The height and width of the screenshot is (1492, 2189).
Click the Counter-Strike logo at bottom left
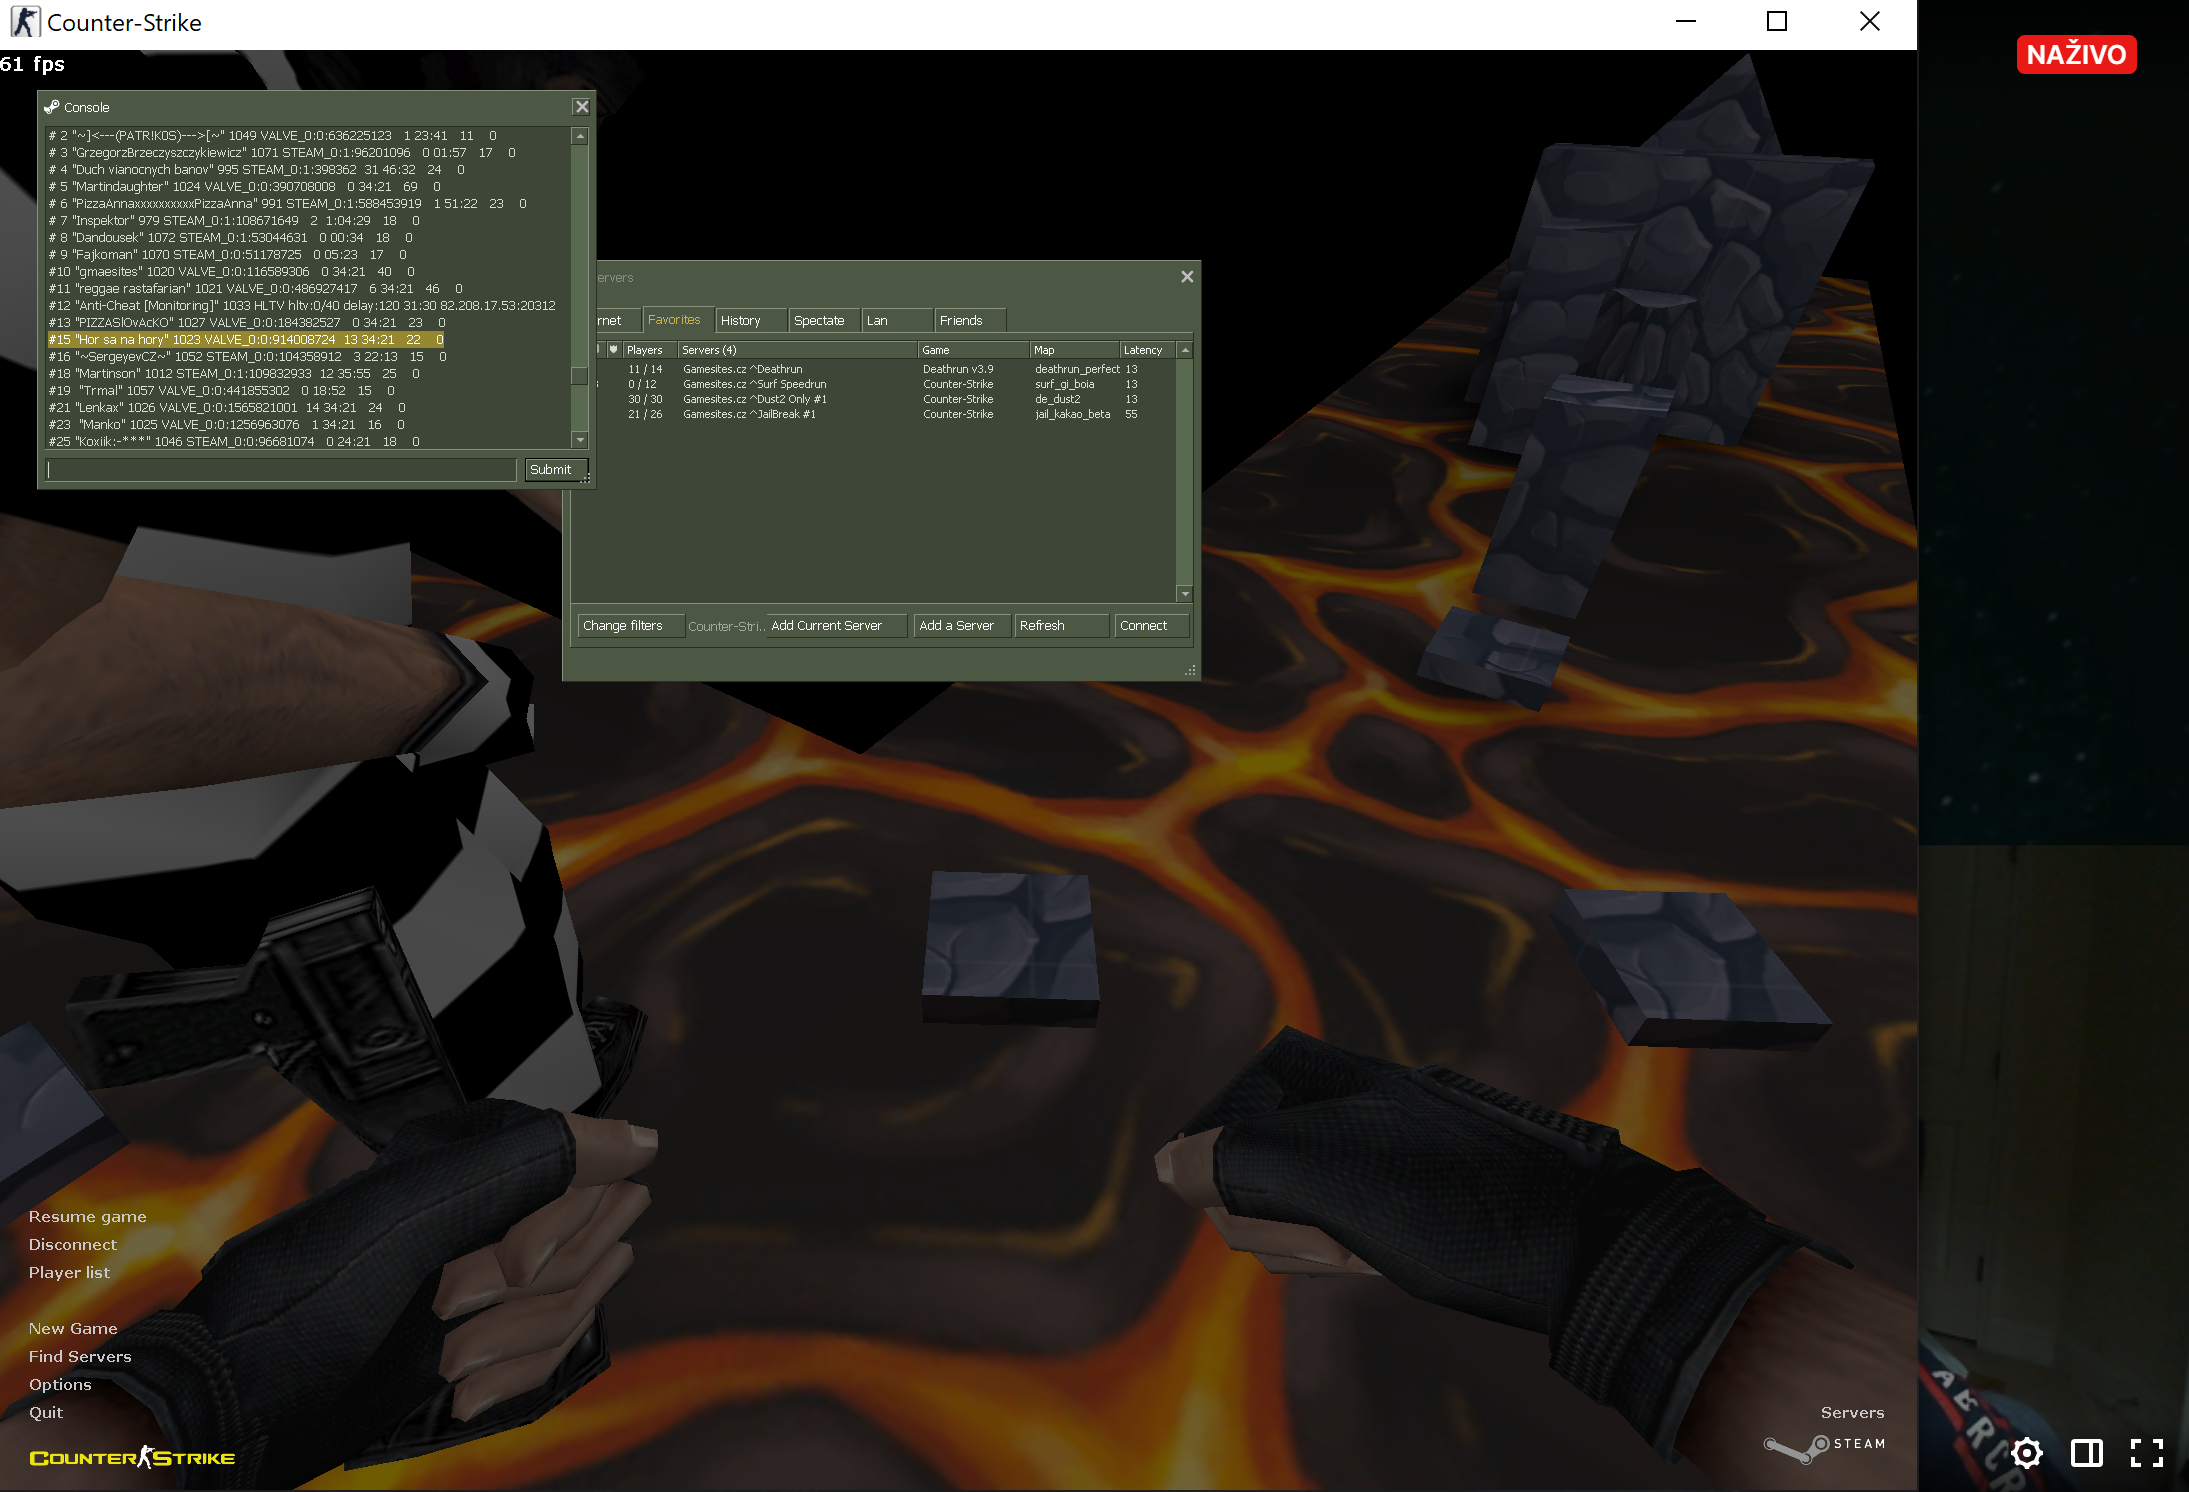[132, 1458]
